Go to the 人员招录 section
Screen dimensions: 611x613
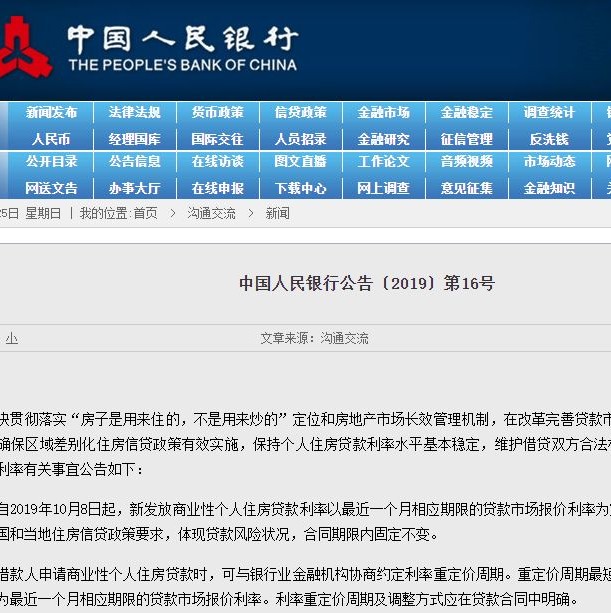[x=301, y=139]
